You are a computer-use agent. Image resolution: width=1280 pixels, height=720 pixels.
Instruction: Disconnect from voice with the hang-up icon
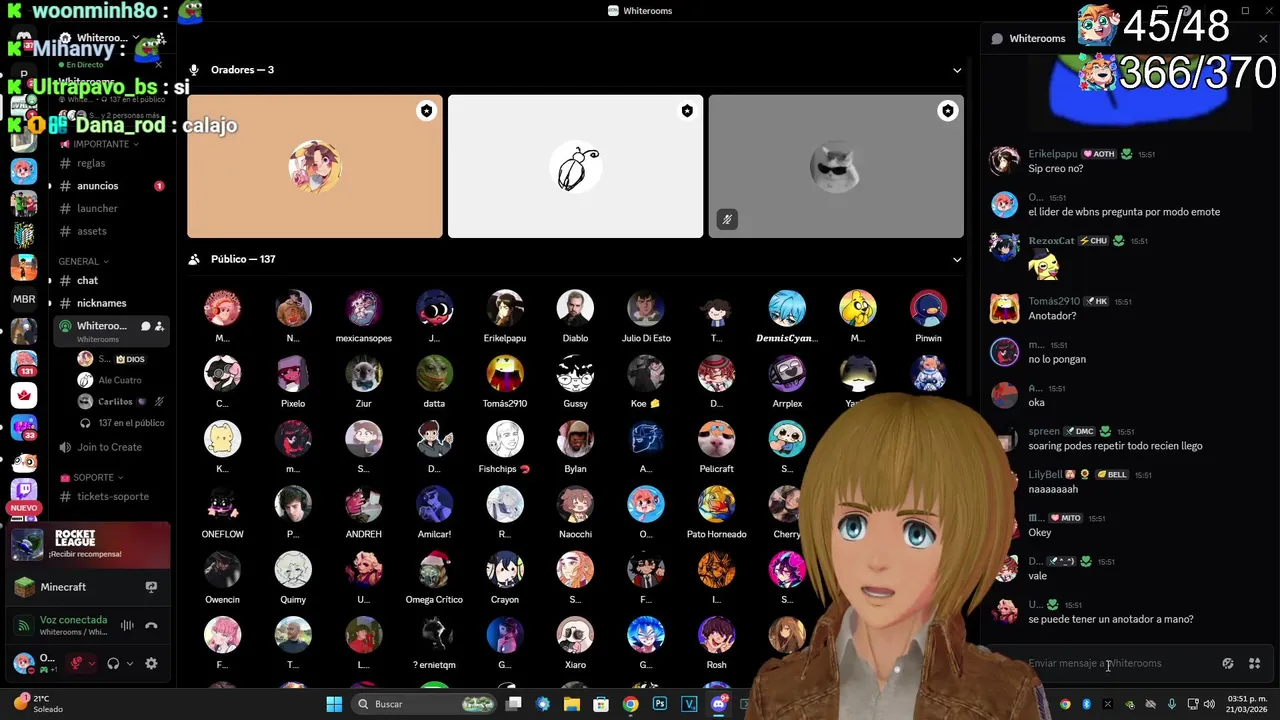(151, 626)
